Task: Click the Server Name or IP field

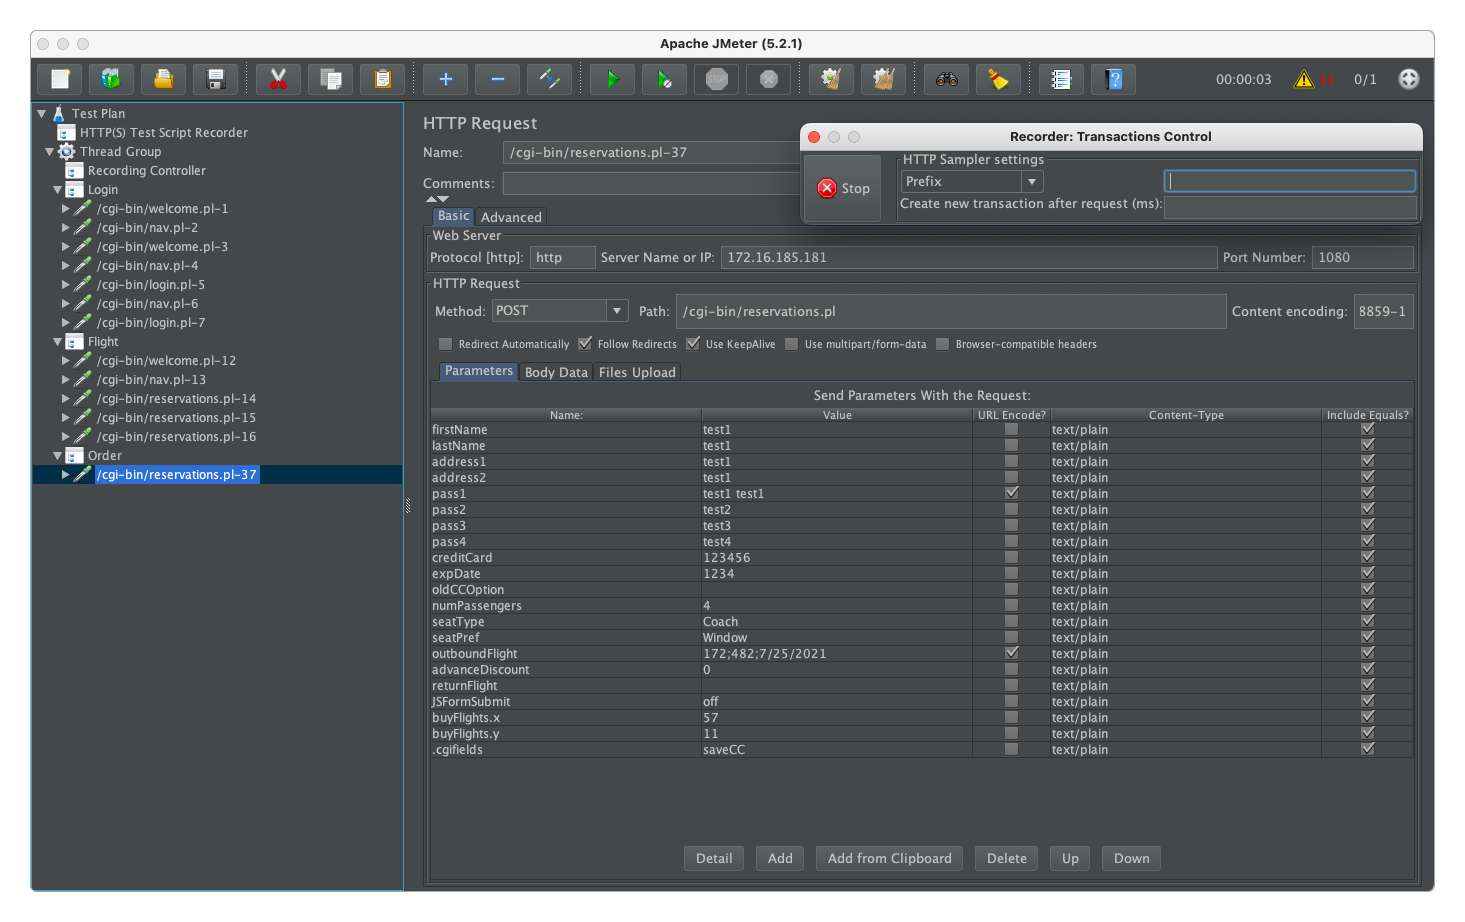Action: pyautogui.click(x=969, y=257)
